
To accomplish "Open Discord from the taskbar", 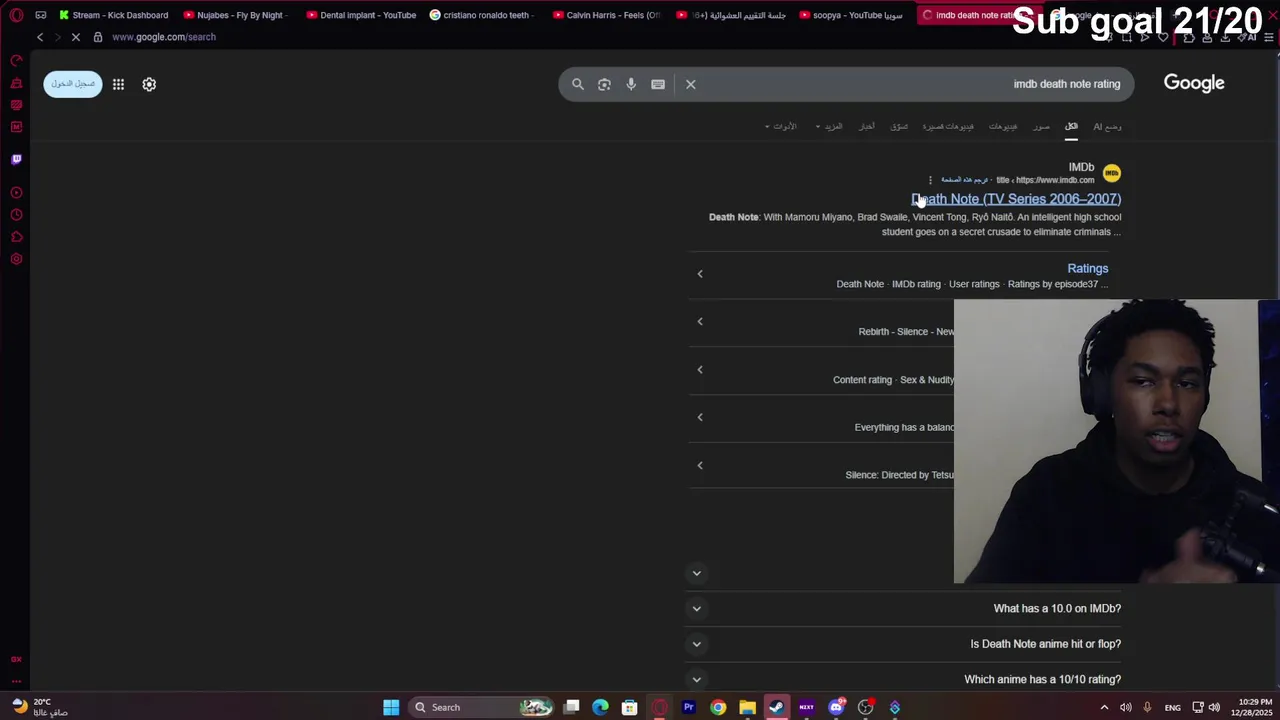I will click(836, 707).
